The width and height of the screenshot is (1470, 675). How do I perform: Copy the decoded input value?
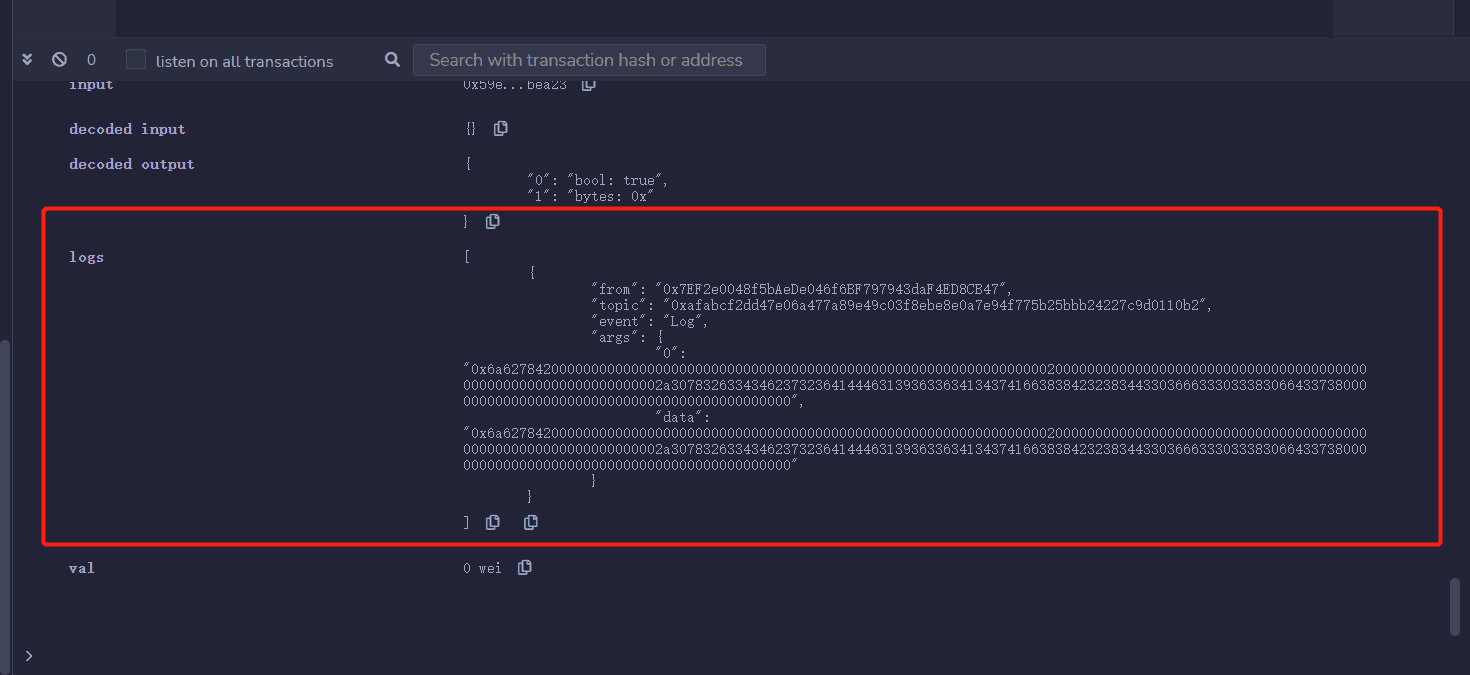point(500,128)
